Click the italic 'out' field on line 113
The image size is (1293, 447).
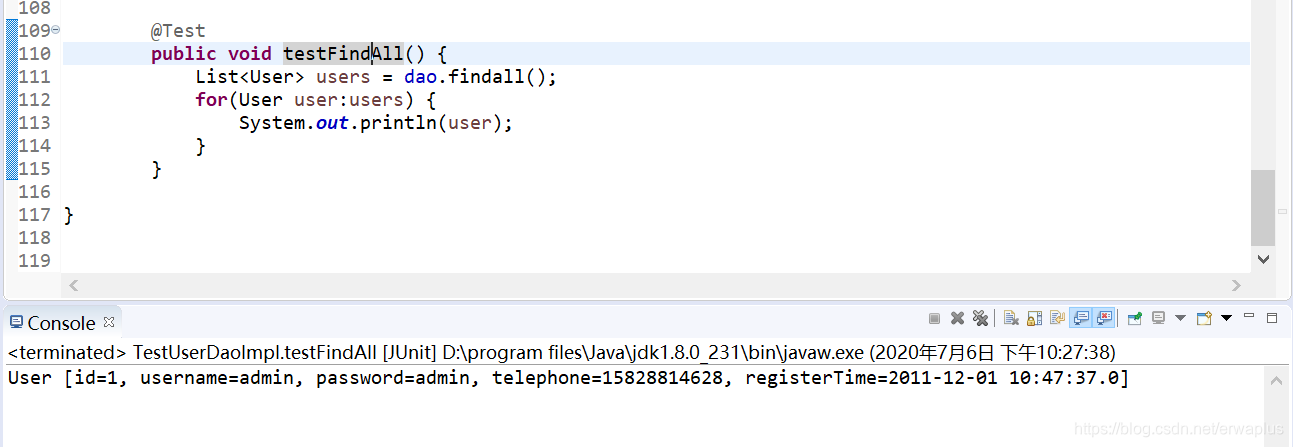332,123
